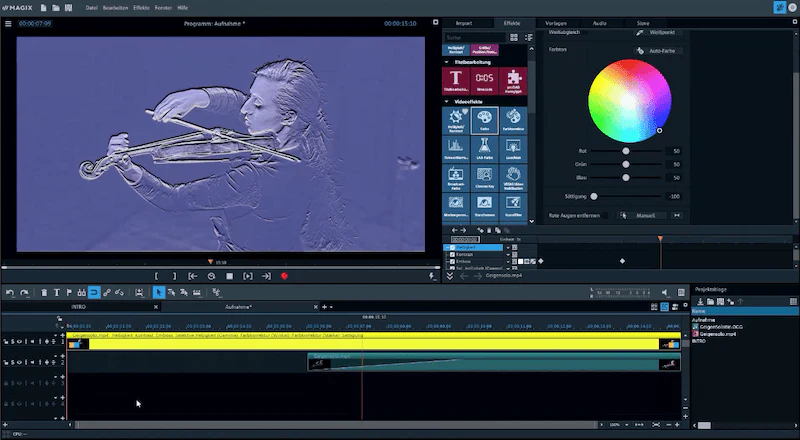Click the red record button under preview
This screenshot has height=440, width=800.
[x=284, y=276]
